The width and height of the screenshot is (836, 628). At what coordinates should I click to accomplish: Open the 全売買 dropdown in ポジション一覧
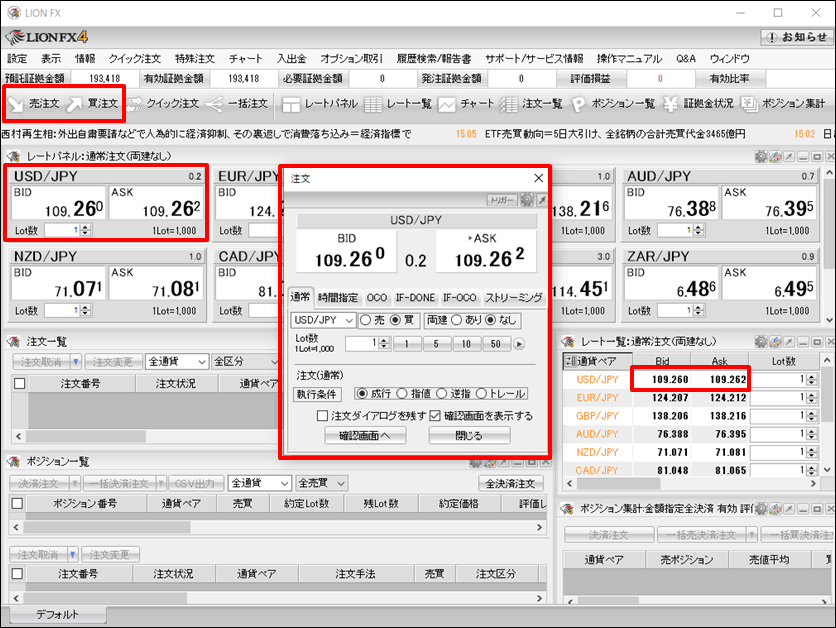coord(322,483)
